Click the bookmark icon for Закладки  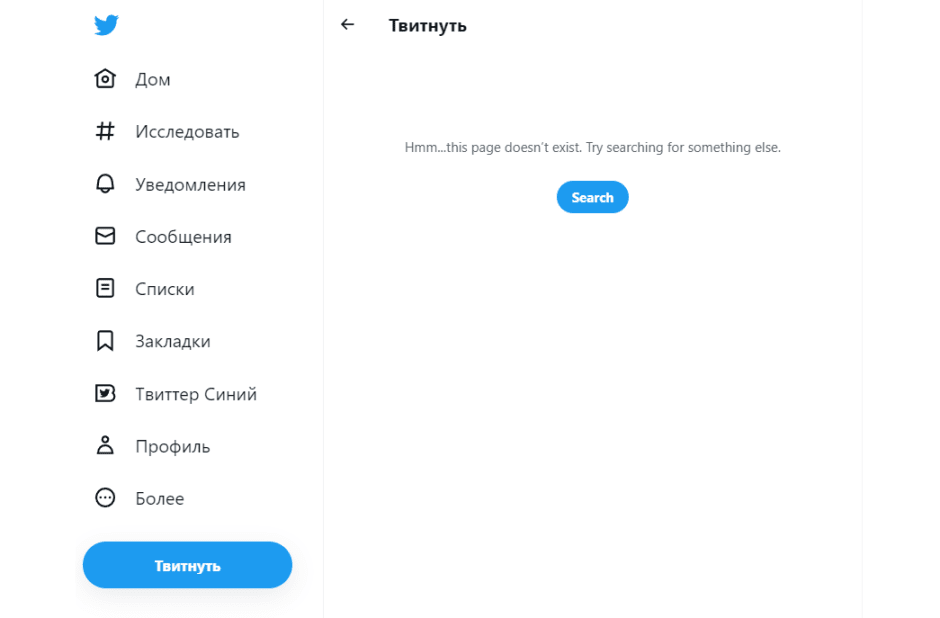(x=105, y=341)
